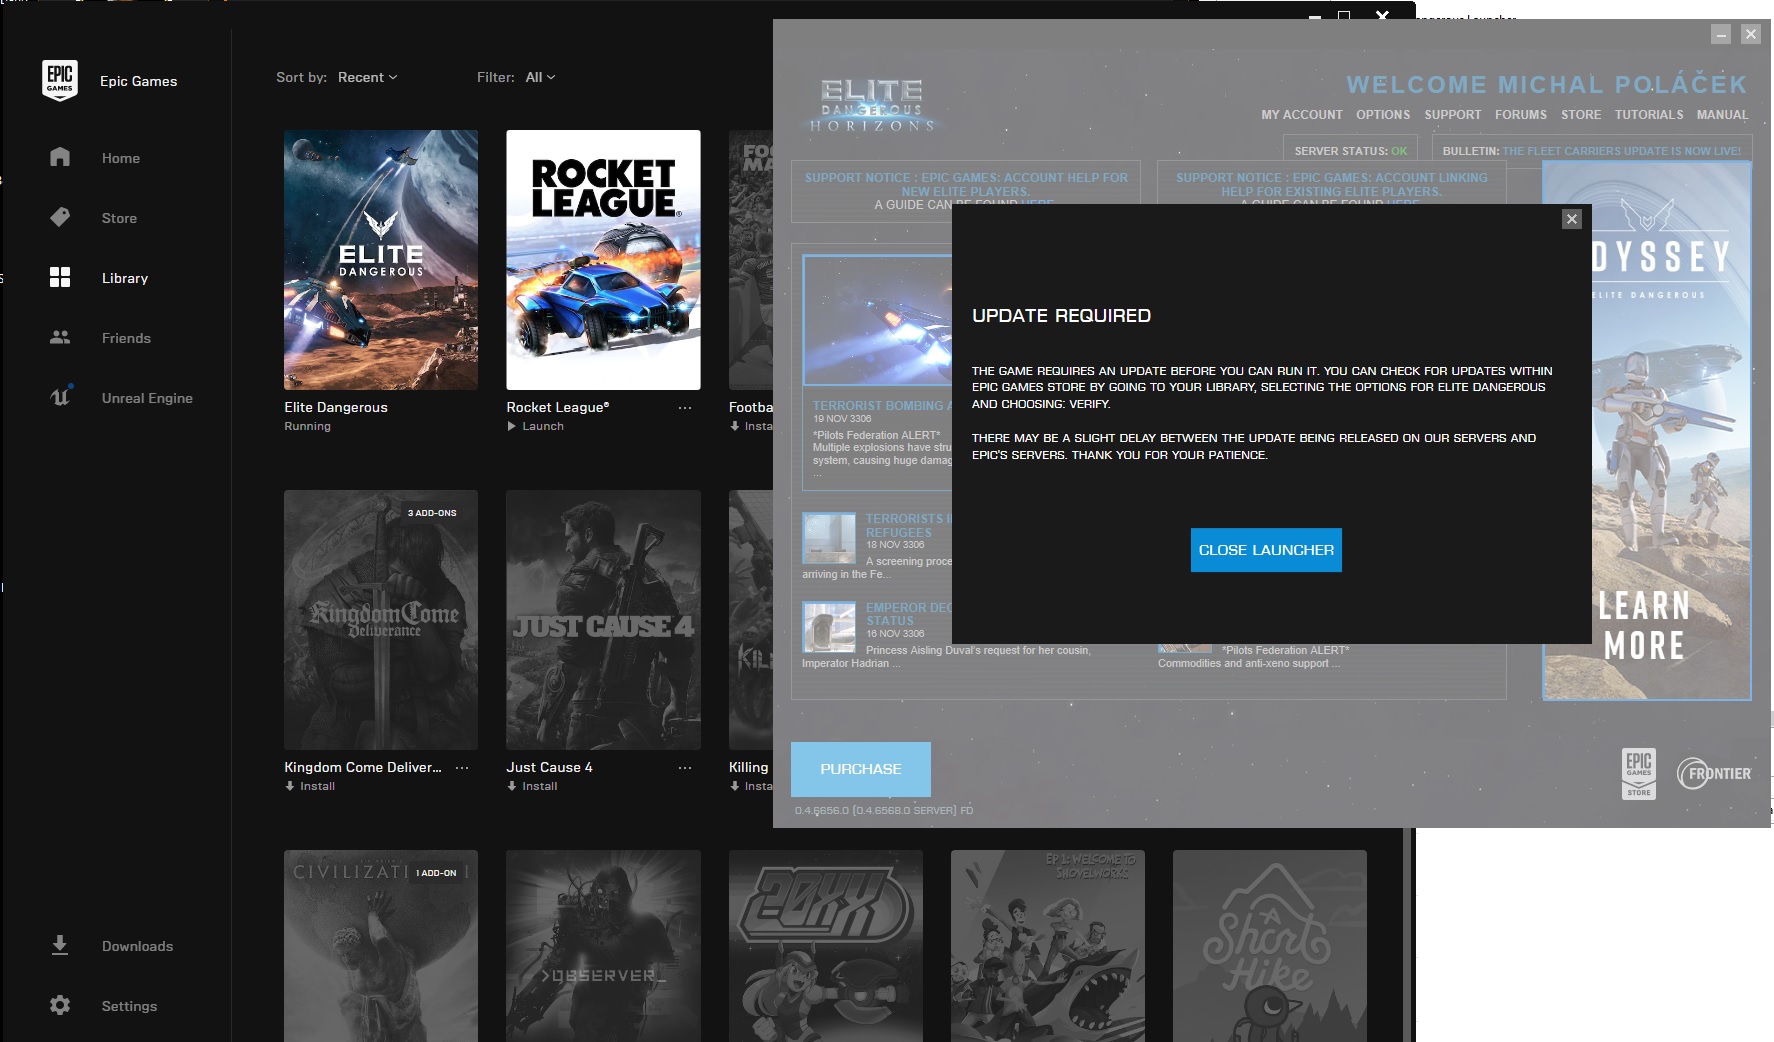
Task: Click the '1 ADD-ON' badge
Action: pyautogui.click(x=436, y=873)
